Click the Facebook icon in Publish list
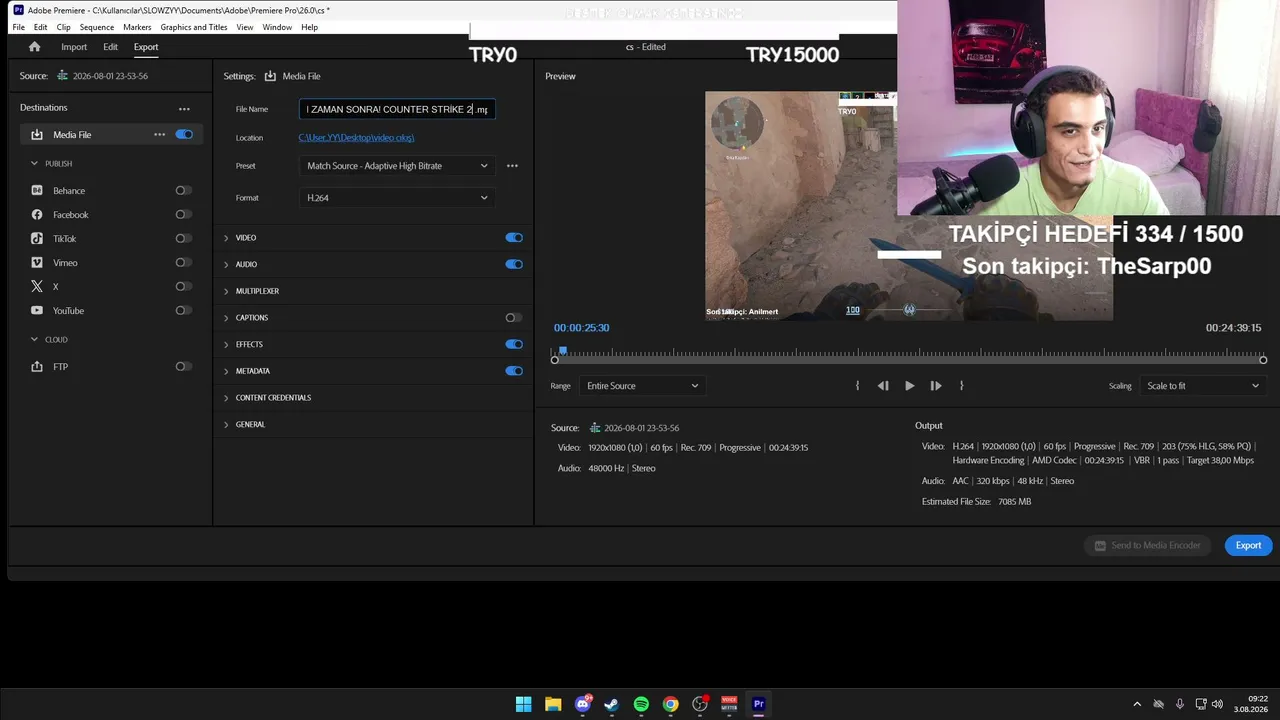This screenshot has height=720, width=1280. [x=37, y=215]
